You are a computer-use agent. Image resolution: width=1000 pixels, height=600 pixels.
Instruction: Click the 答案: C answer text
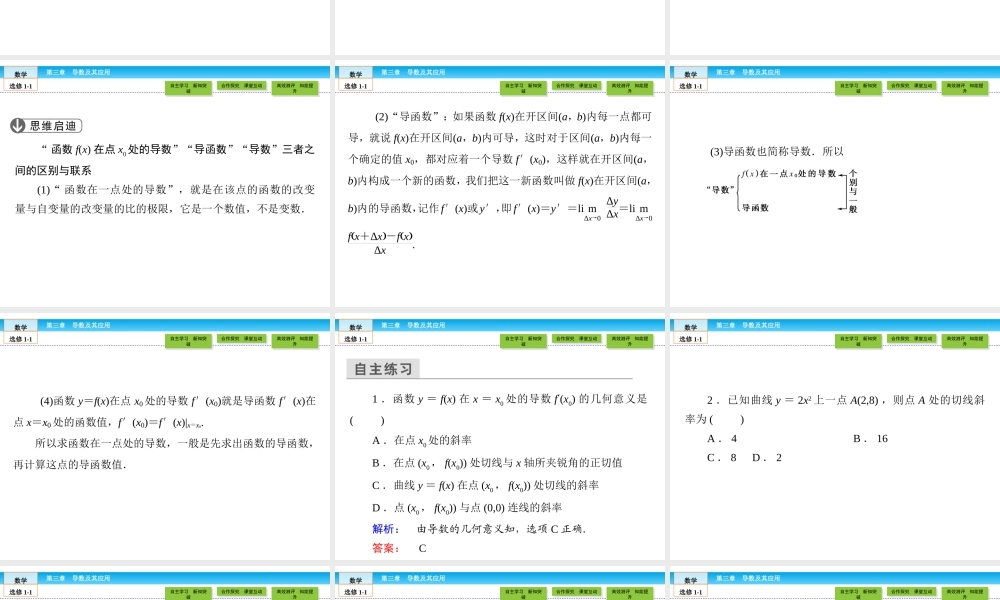tap(398, 546)
